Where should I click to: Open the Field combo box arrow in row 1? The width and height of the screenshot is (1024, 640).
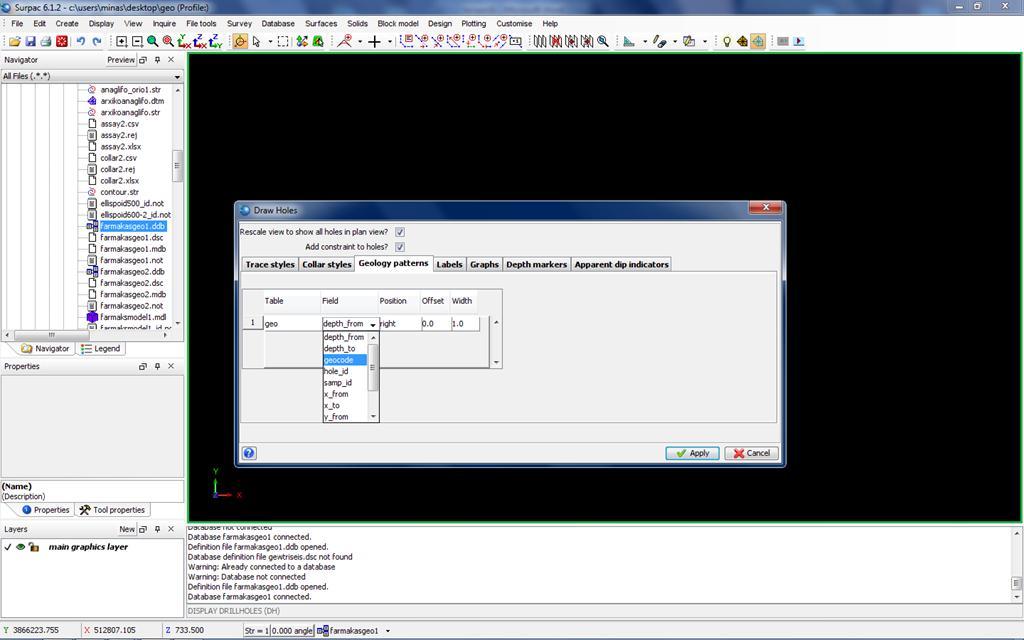pyautogui.click(x=373, y=324)
